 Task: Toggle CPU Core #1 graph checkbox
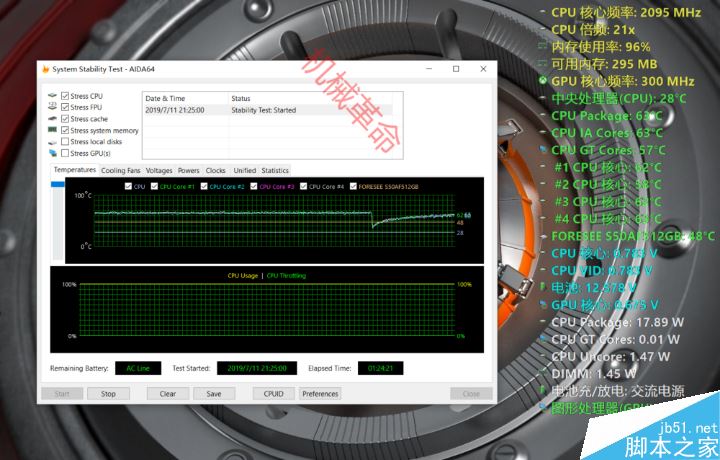(x=154, y=186)
